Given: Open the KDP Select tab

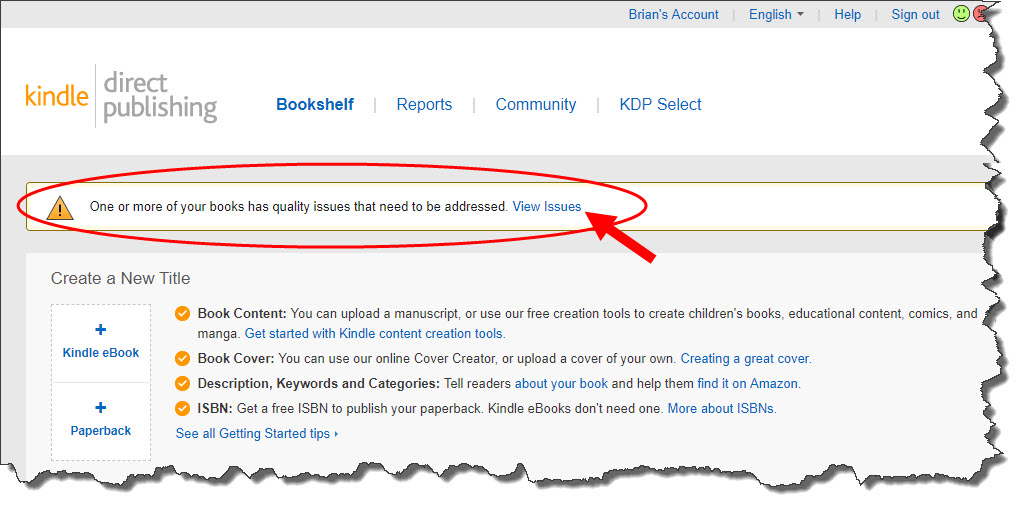Looking at the screenshot, I should tap(660, 105).
